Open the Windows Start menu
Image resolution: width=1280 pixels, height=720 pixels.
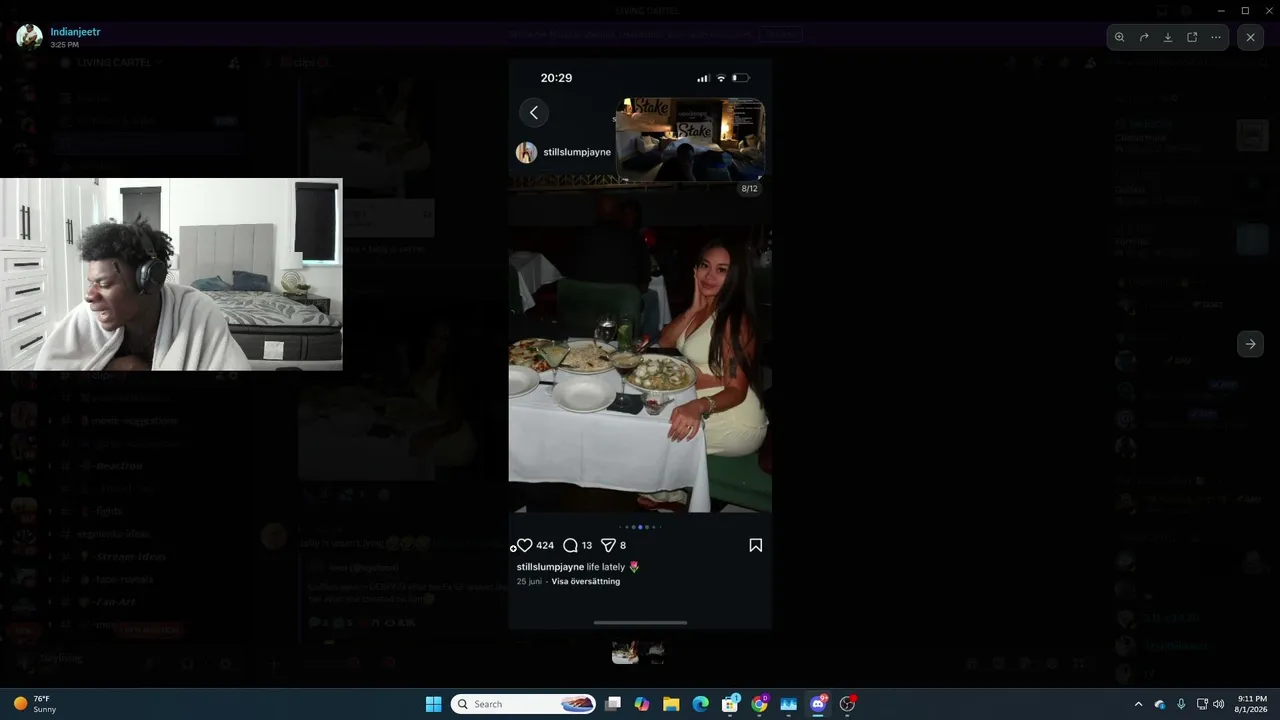pos(433,704)
